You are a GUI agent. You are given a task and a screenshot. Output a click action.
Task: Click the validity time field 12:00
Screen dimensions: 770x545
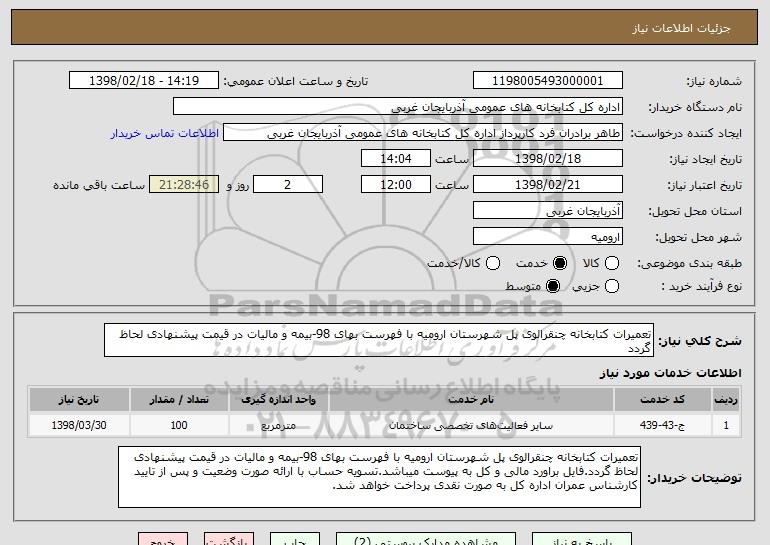[396, 185]
